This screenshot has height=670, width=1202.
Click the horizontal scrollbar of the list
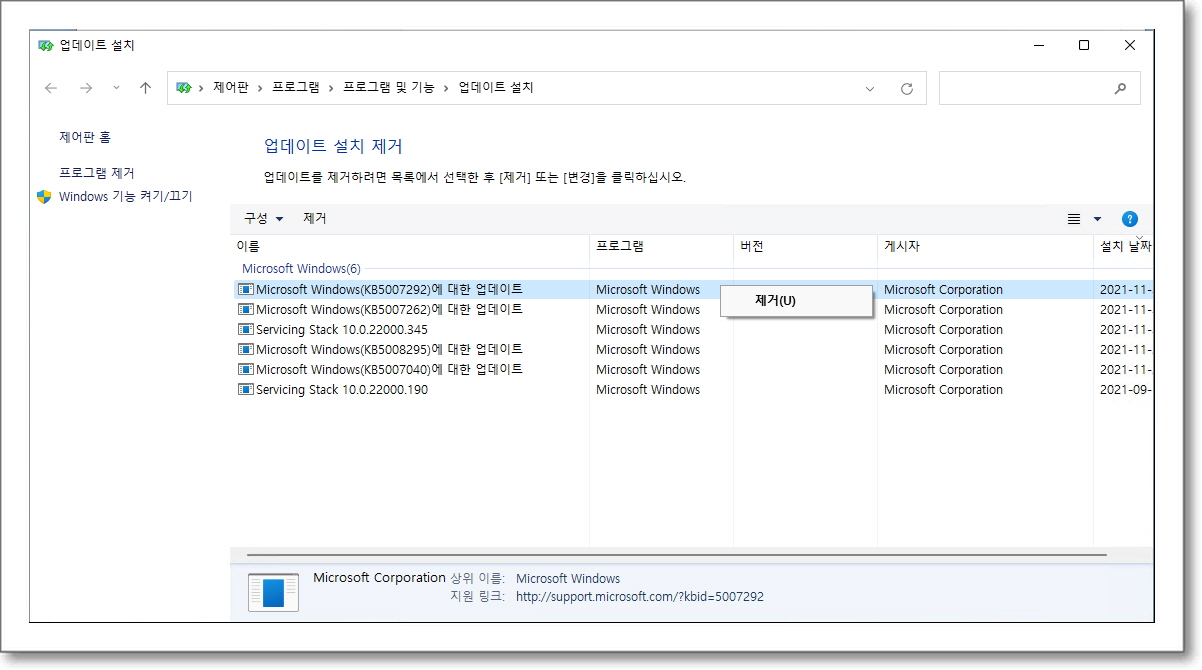pyautogui.click(x=677, y=554)
